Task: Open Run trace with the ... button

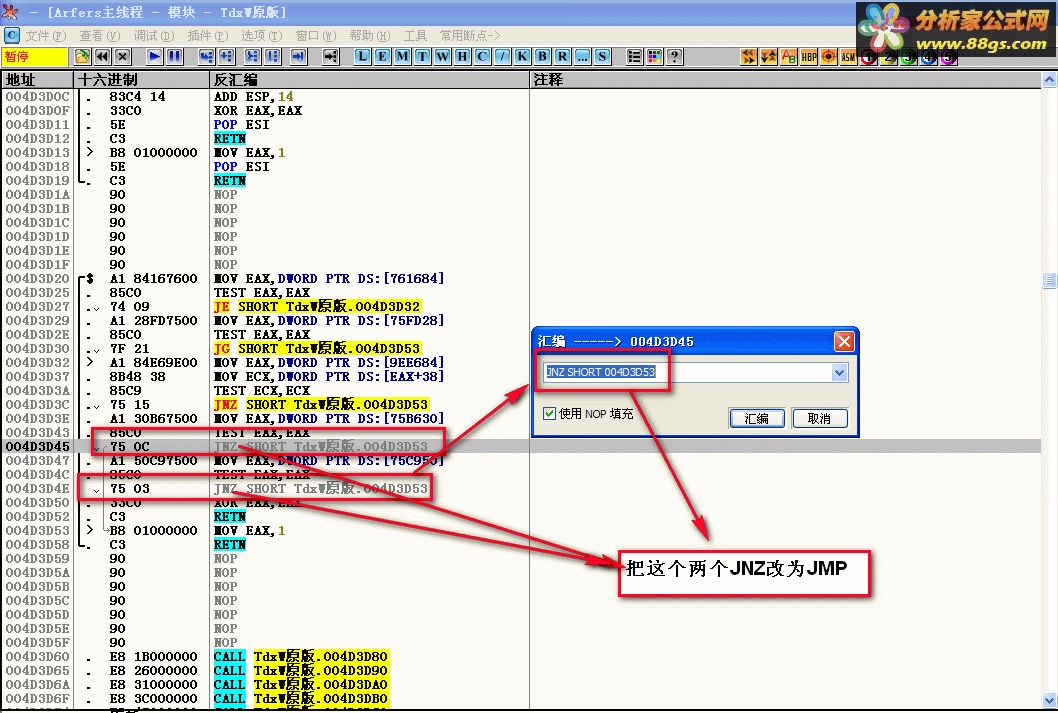Action: 582,57
